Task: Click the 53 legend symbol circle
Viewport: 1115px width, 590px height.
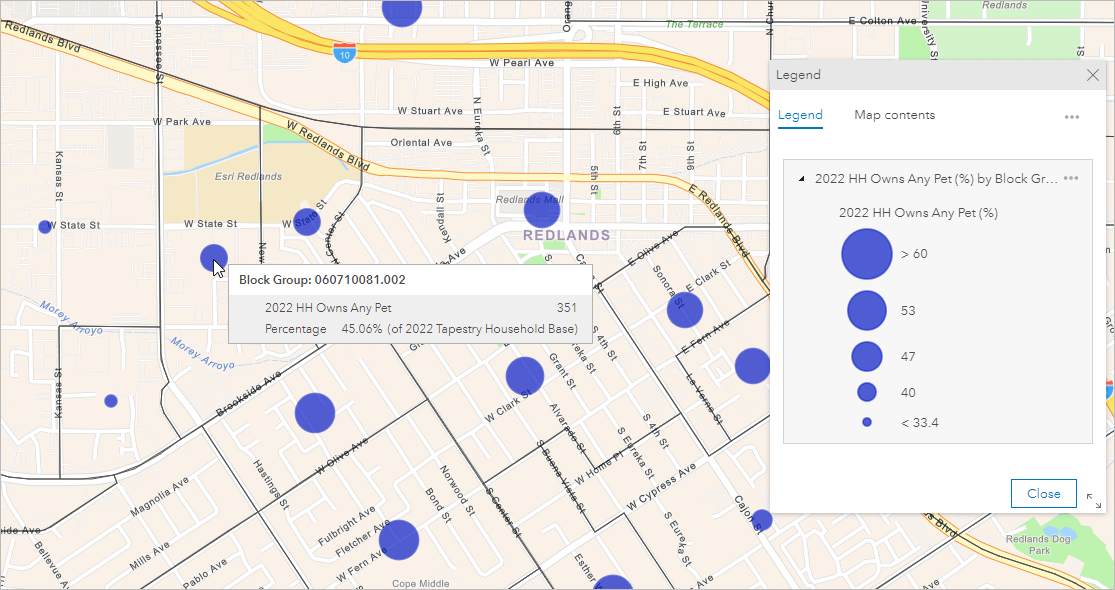Action: 867,311
